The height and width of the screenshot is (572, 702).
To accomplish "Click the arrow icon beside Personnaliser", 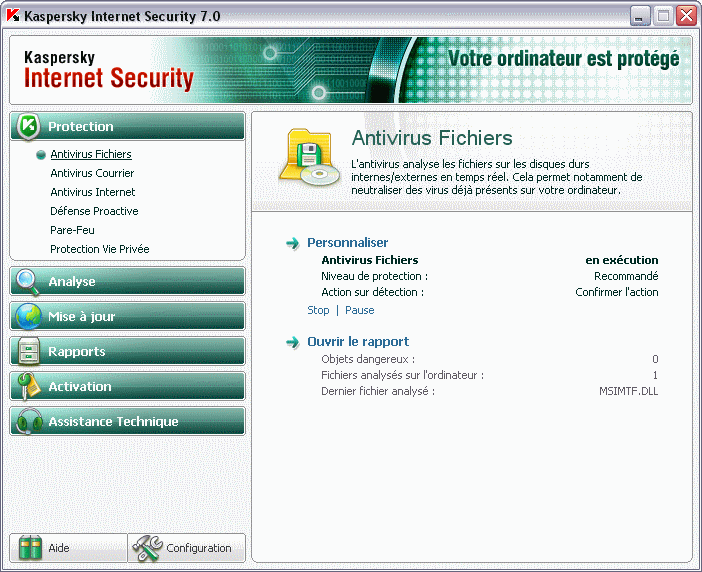I will point(293,243).
